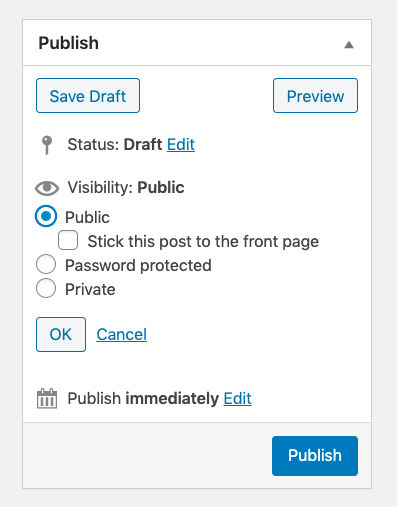
Task: Select the Password protected option
Action: point(46,265)
